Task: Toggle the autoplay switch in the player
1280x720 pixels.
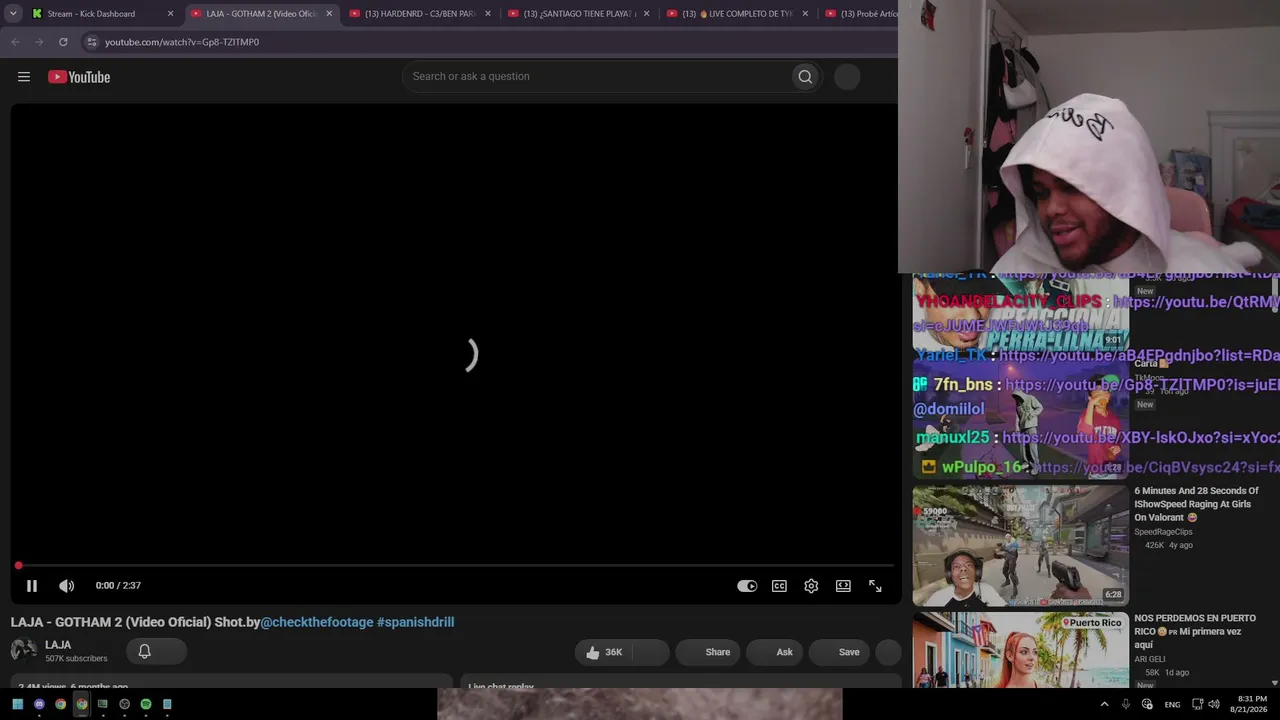Action: [x=747, y=586]
